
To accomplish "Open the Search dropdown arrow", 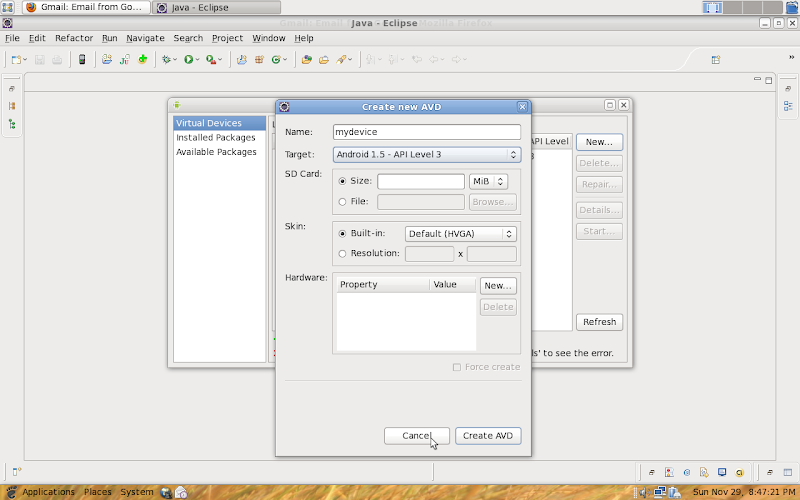I will pos(350,60).
